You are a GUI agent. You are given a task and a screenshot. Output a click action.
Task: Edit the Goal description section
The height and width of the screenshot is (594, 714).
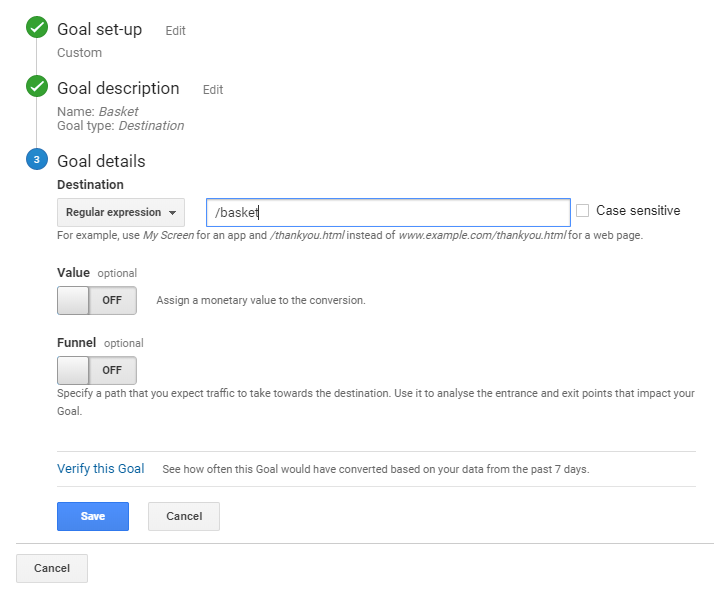213,90
